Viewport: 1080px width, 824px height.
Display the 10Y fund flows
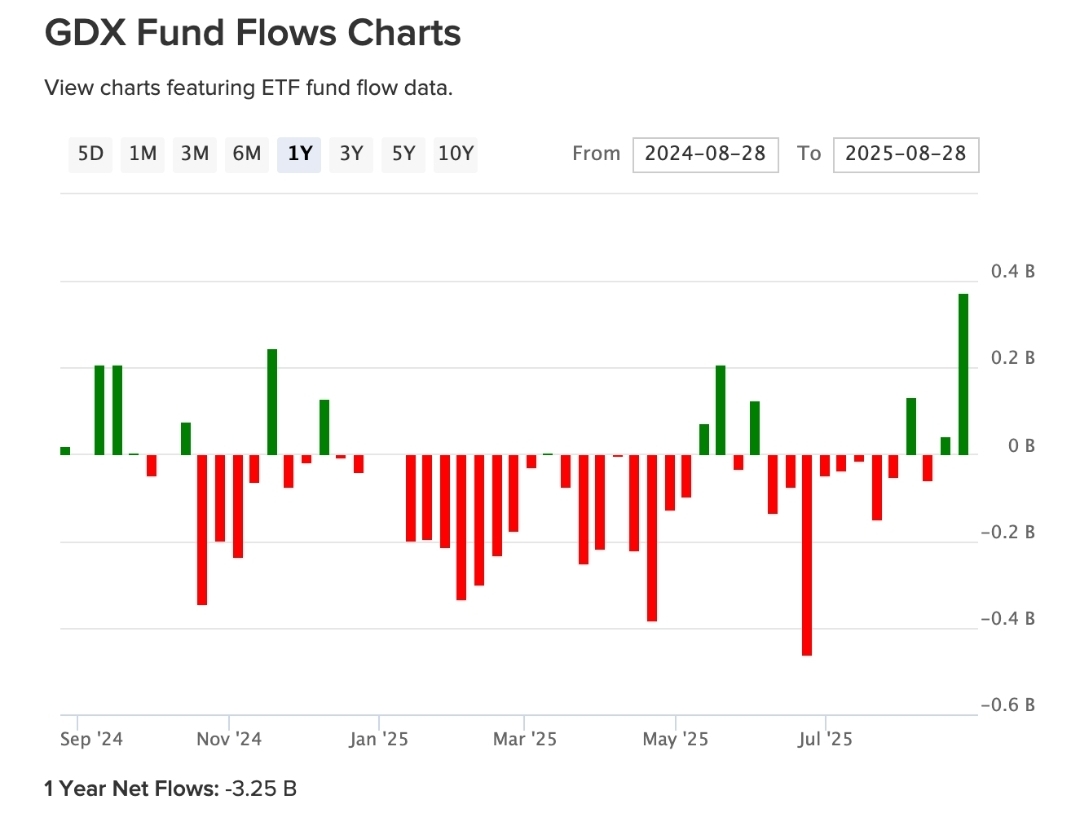point(456,154)
